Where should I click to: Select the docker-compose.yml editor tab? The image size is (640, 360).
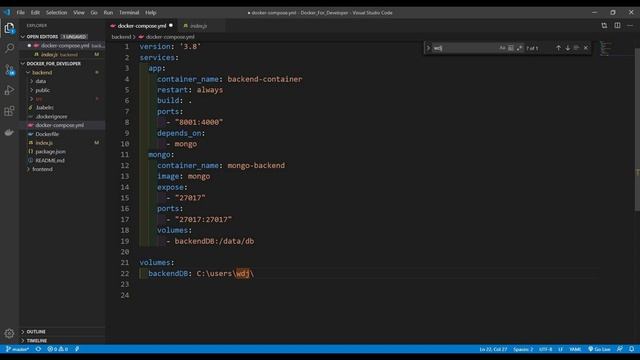[142, 26]
